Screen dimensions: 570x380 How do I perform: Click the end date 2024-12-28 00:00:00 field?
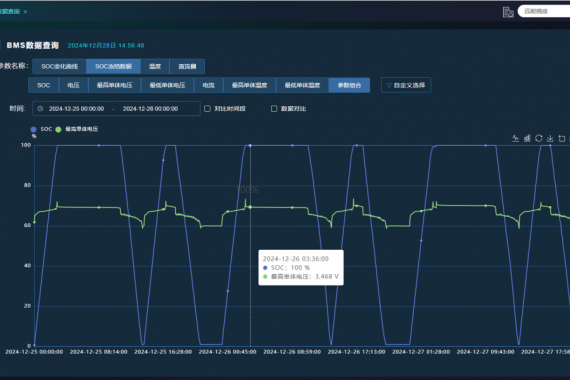click(x=150, y=109)
